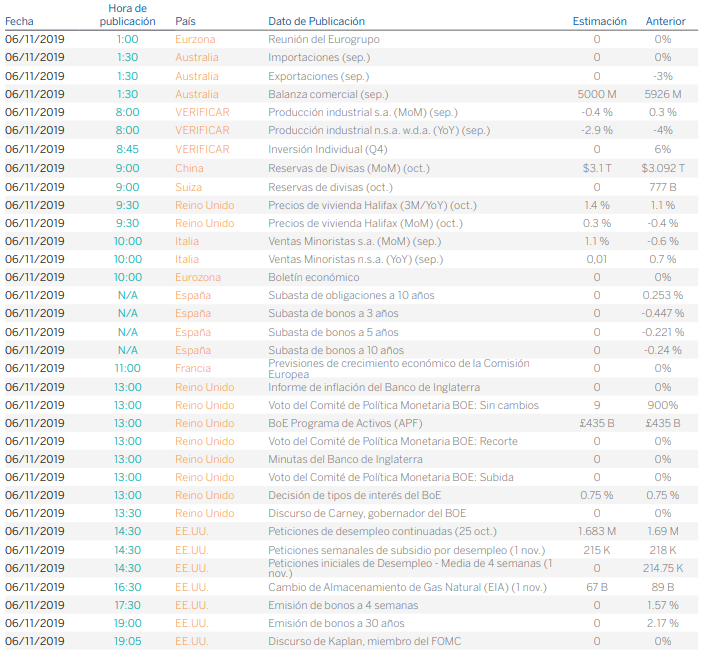Click the Balanza comercial (sep.) entry
Screen dimensions: 706x656
(328, 94)
